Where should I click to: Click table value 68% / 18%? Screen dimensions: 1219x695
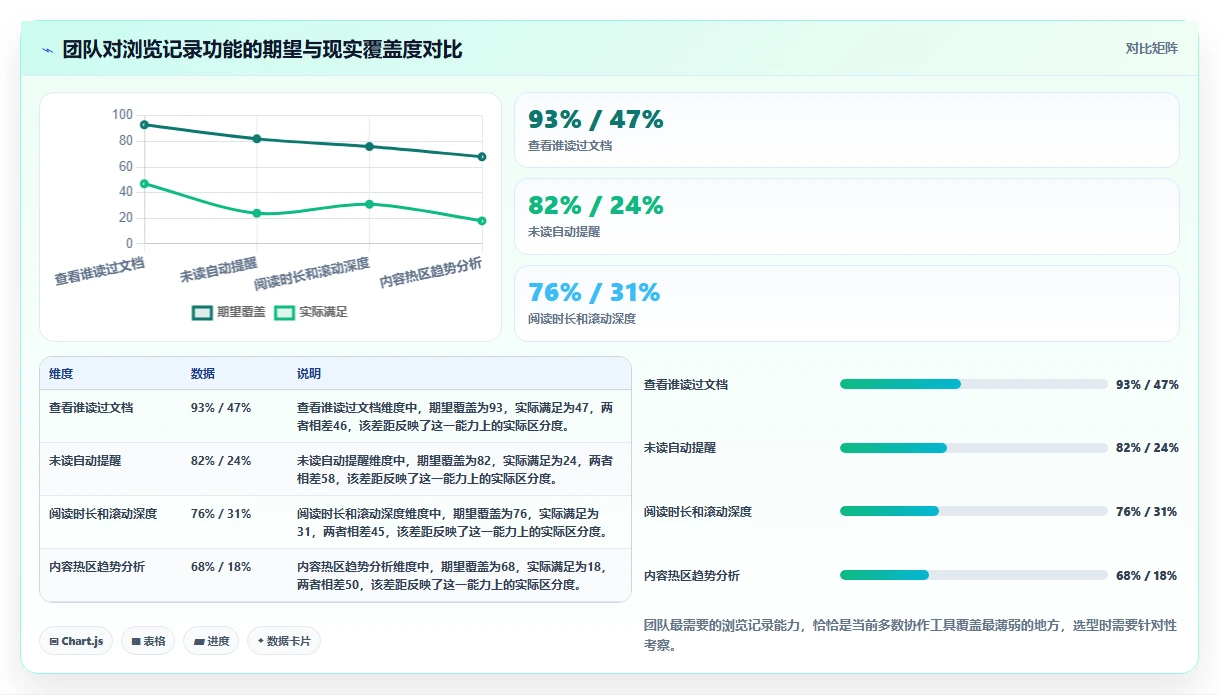point(221,567)
